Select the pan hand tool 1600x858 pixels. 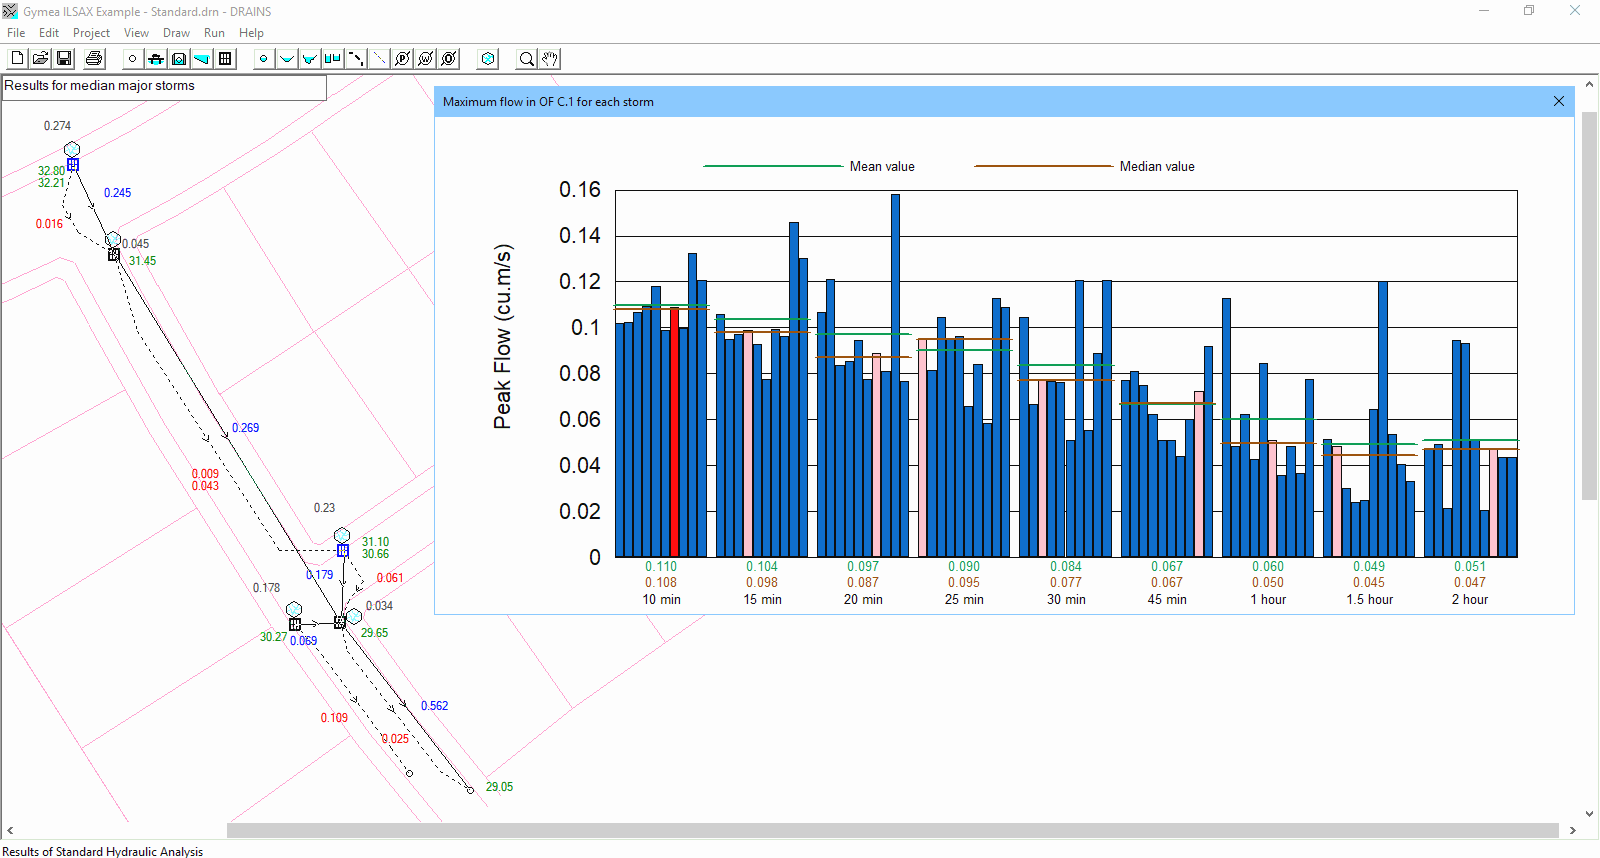point(550,59)
